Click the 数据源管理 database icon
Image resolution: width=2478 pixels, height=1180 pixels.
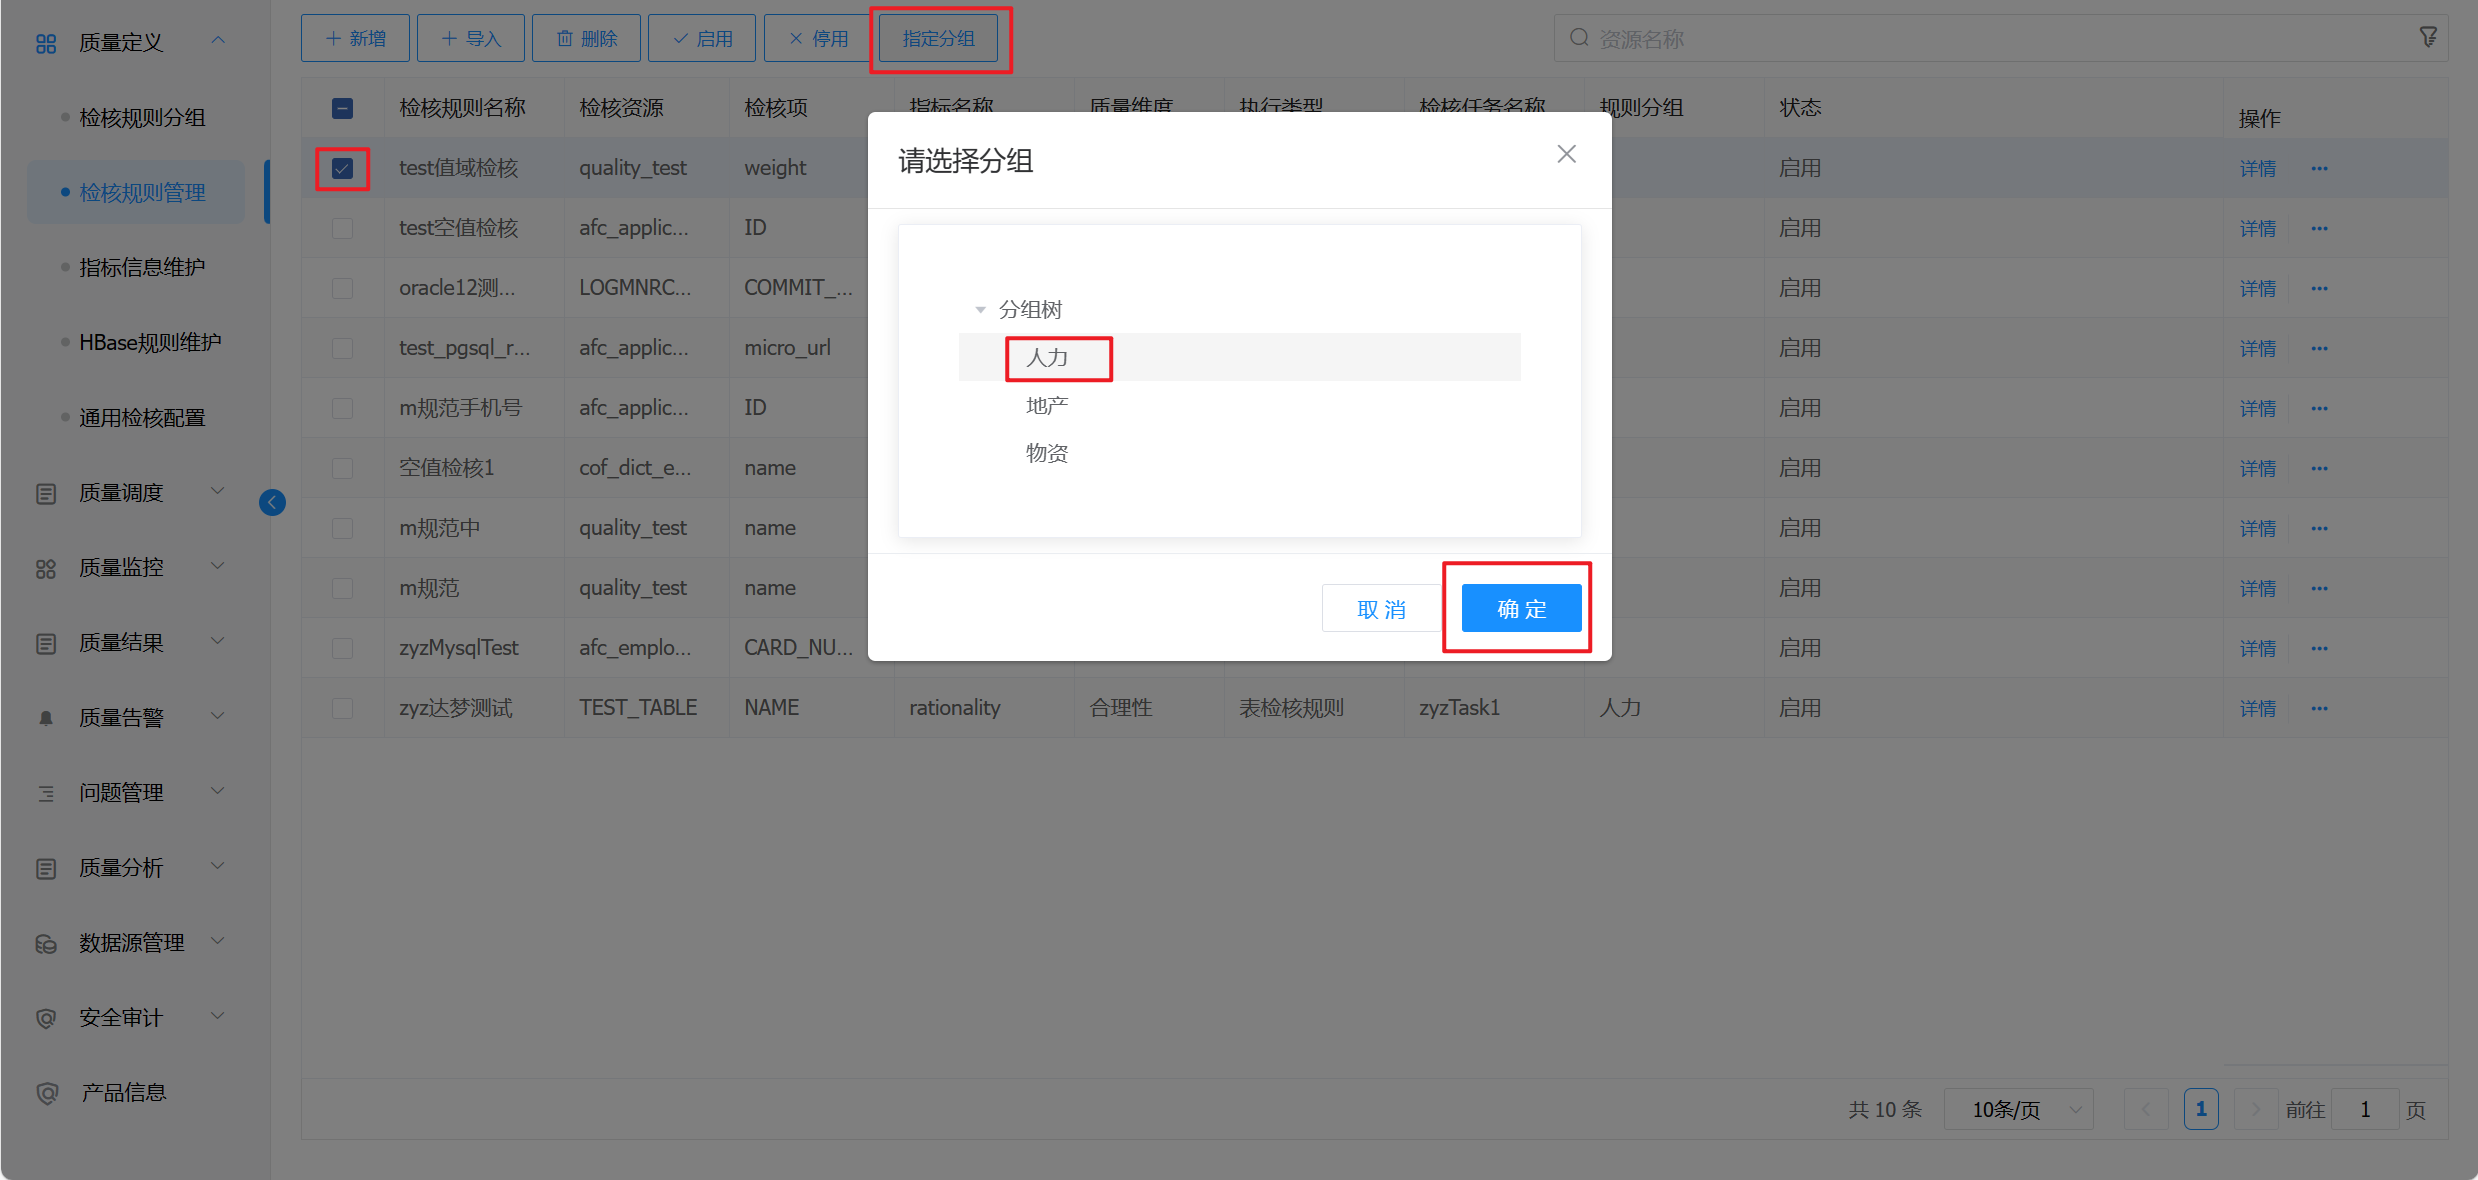click(x=46, y=943)
